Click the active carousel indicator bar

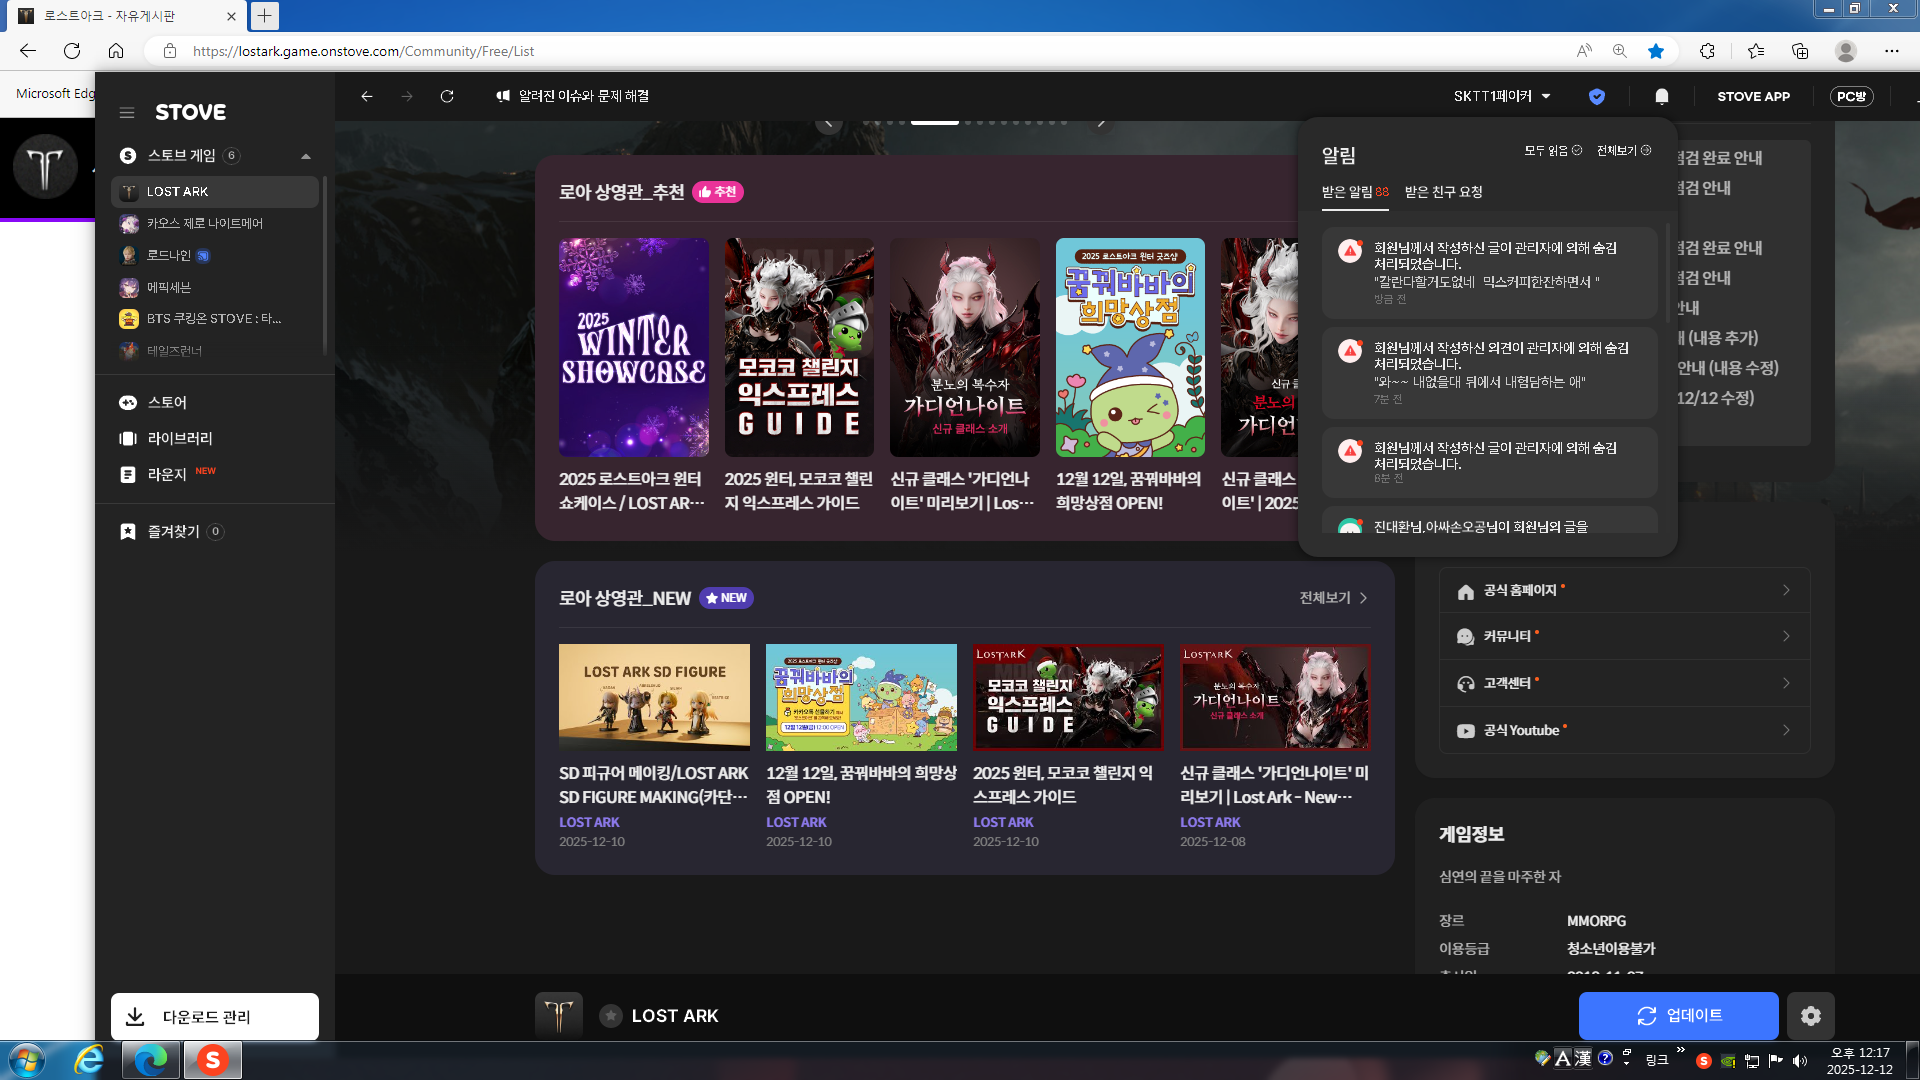pyautogui.click(x=934, y=122)
